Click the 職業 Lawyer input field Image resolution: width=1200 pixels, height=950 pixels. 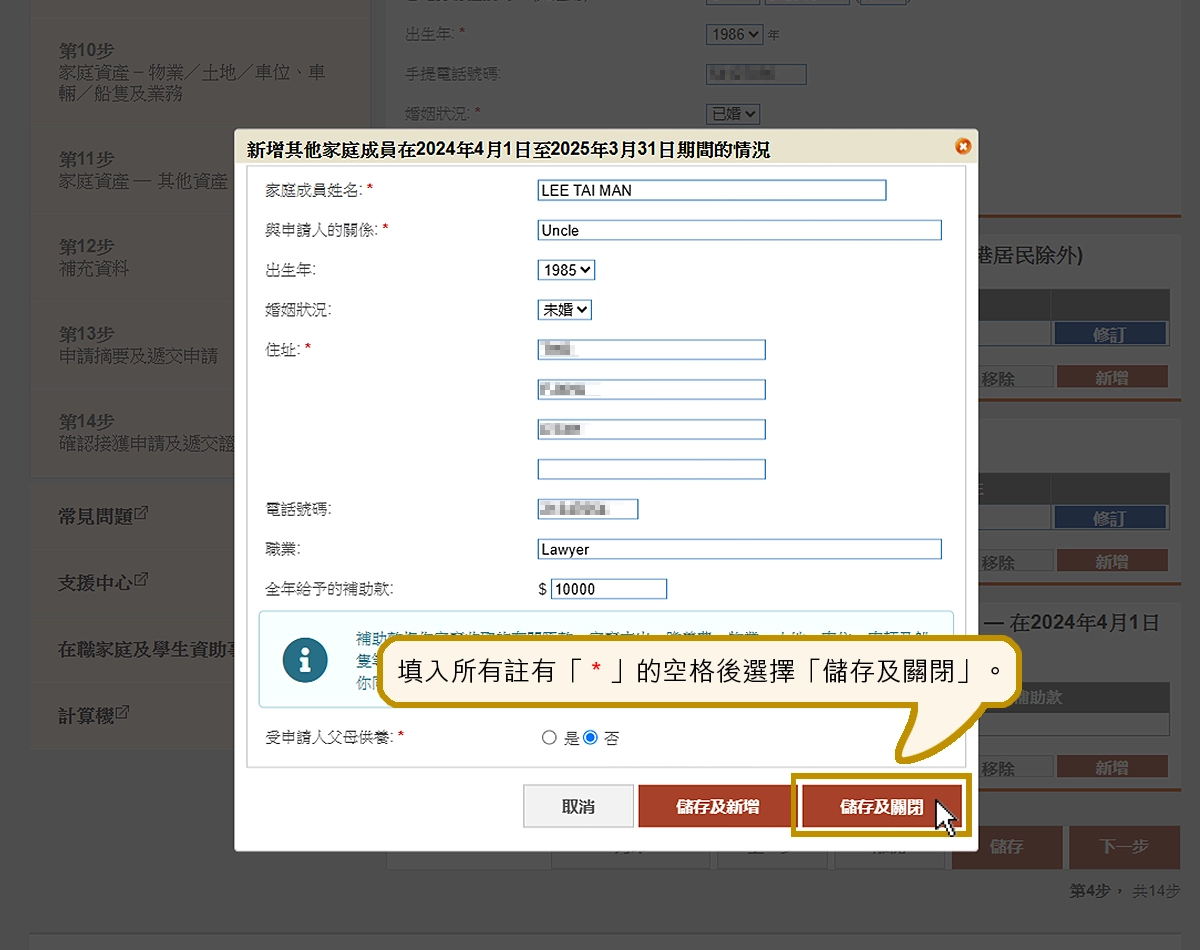[739, 549]
